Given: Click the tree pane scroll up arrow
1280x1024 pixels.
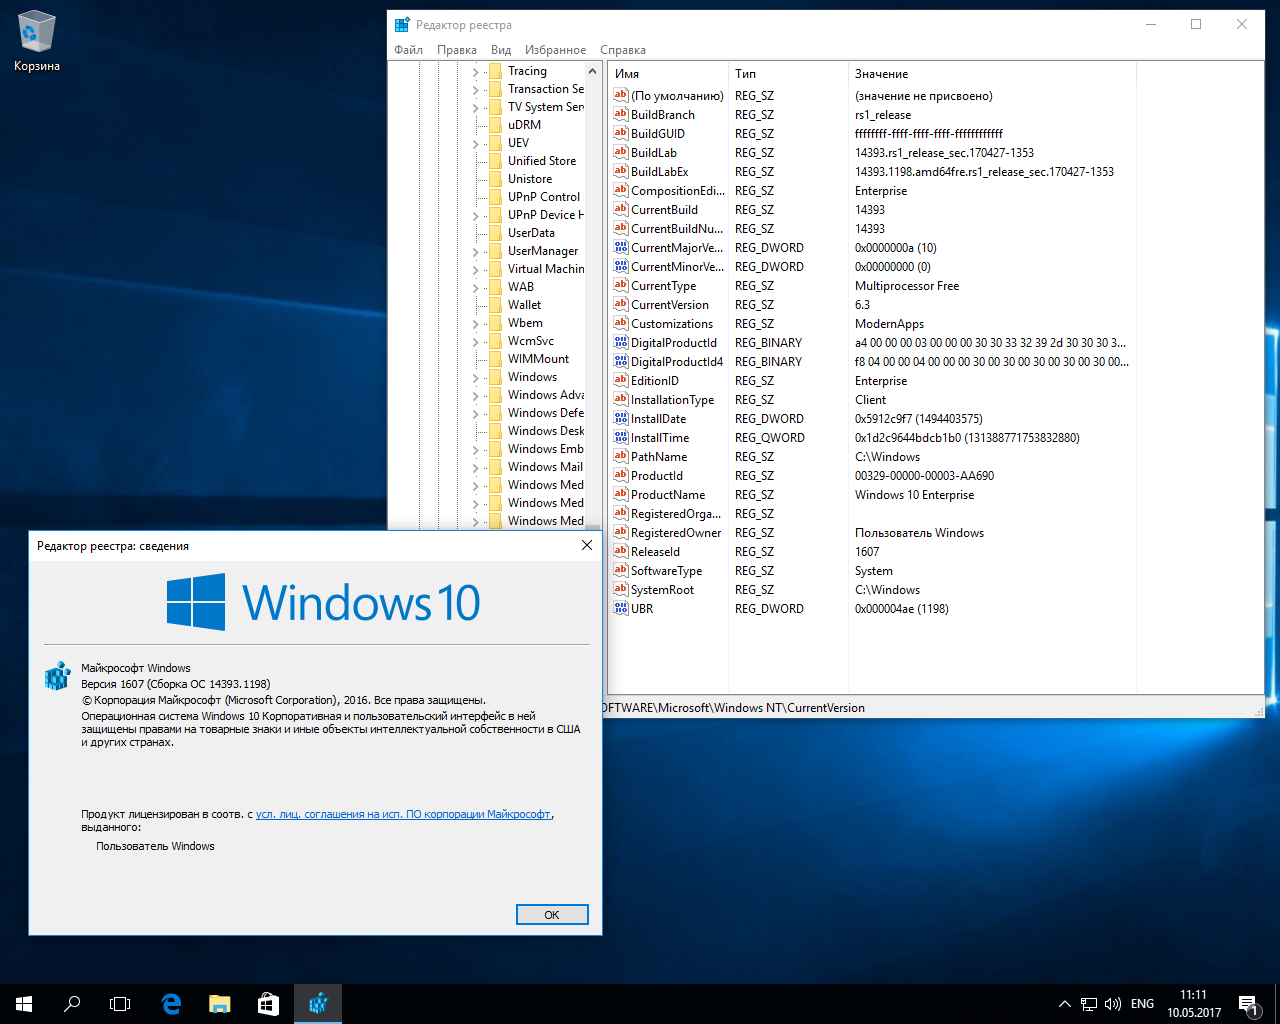Looking at the screenshot, I should coord(593,72).
